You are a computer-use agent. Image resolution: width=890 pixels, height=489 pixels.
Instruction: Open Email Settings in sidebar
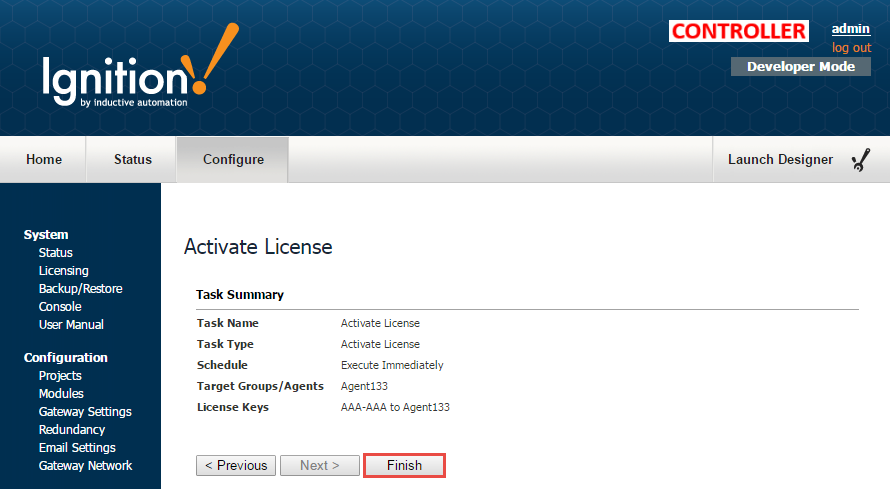click(x=77, y=448)
